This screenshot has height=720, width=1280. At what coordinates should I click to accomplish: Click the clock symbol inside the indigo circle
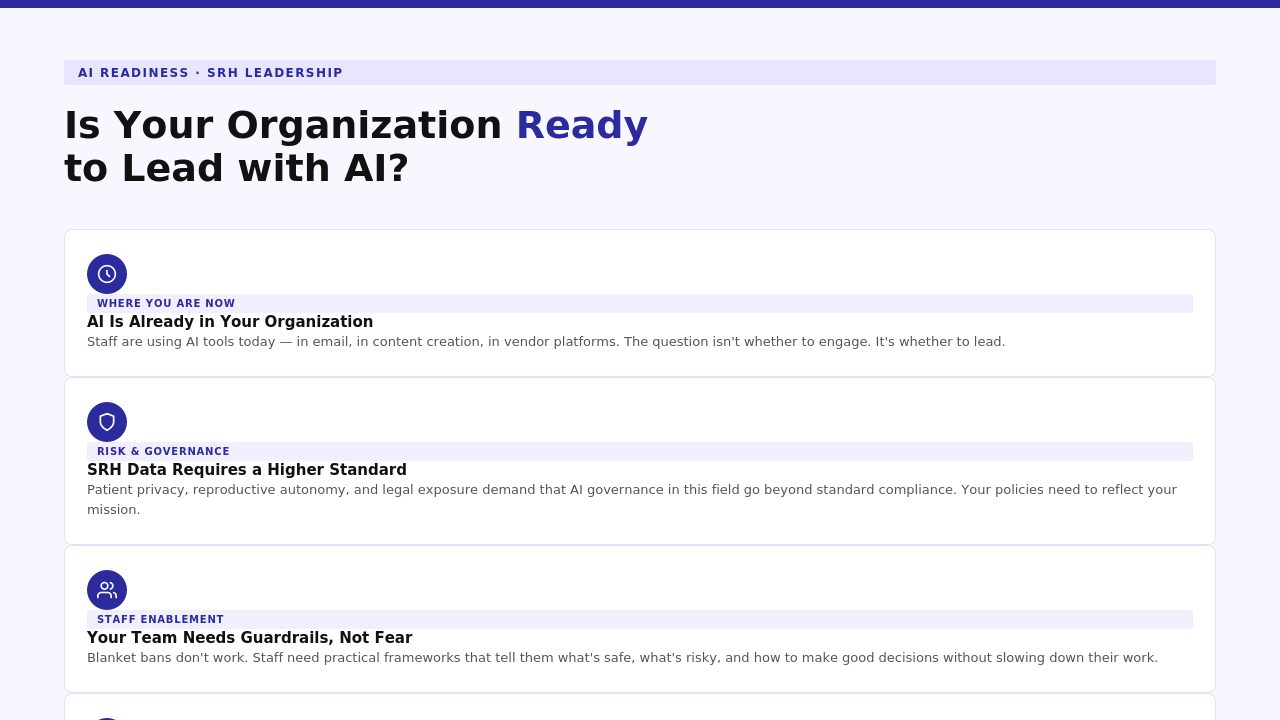107,274
